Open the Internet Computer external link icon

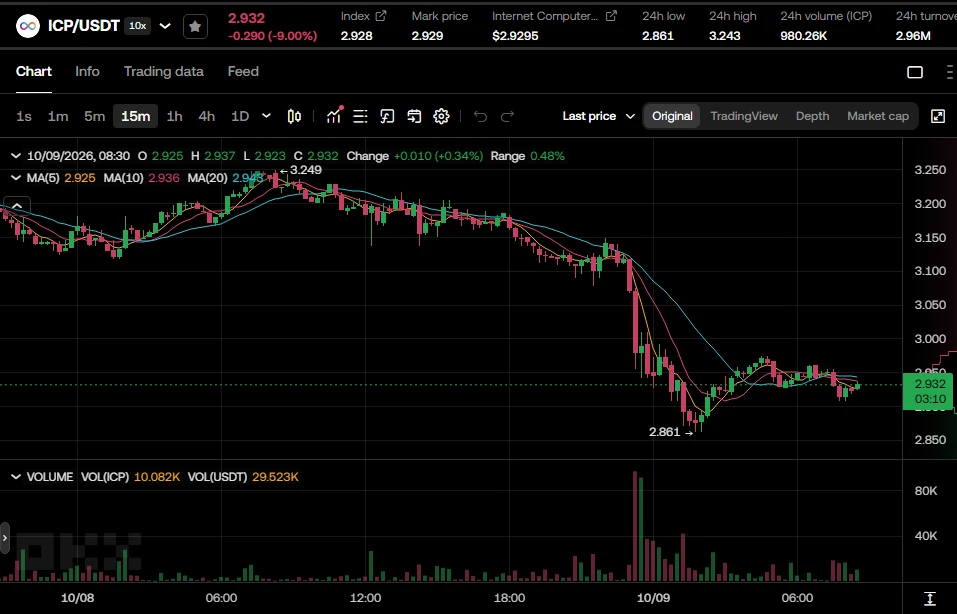click(x=611, y=16)
